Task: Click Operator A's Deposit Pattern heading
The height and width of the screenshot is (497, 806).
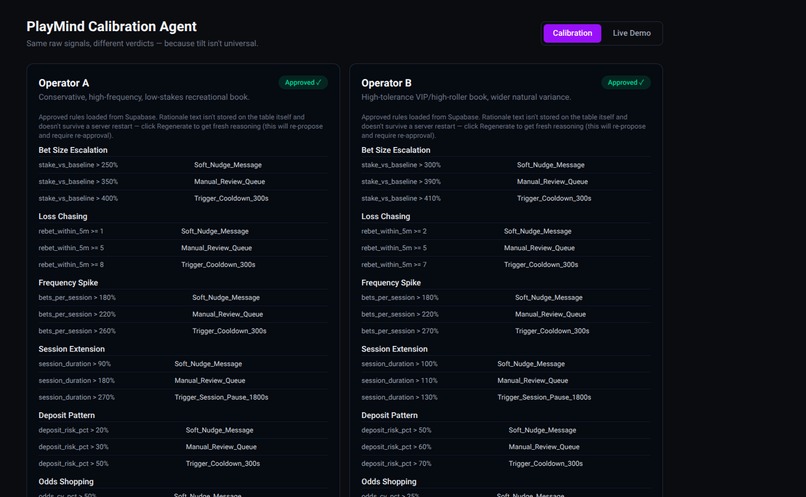Action: click(x=66, y=415)
